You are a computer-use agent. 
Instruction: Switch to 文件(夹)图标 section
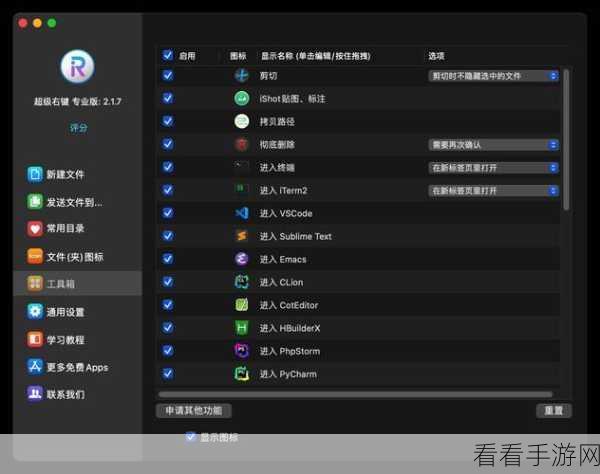click(78, 257)
